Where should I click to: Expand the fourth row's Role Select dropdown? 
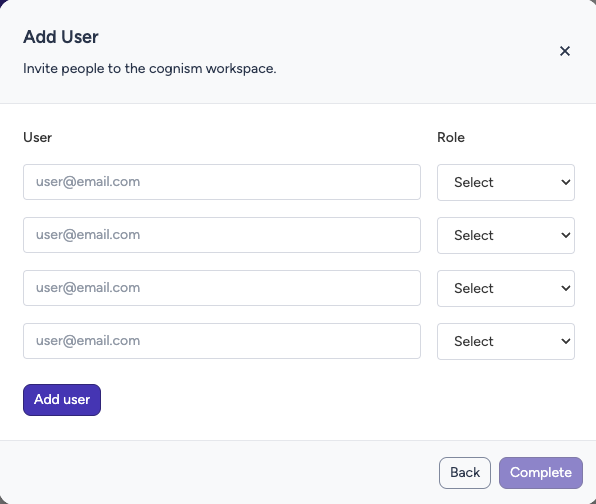[506, 341]
